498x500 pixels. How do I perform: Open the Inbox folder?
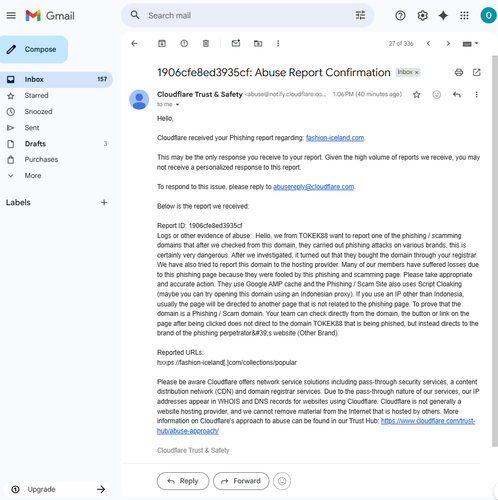56,79
